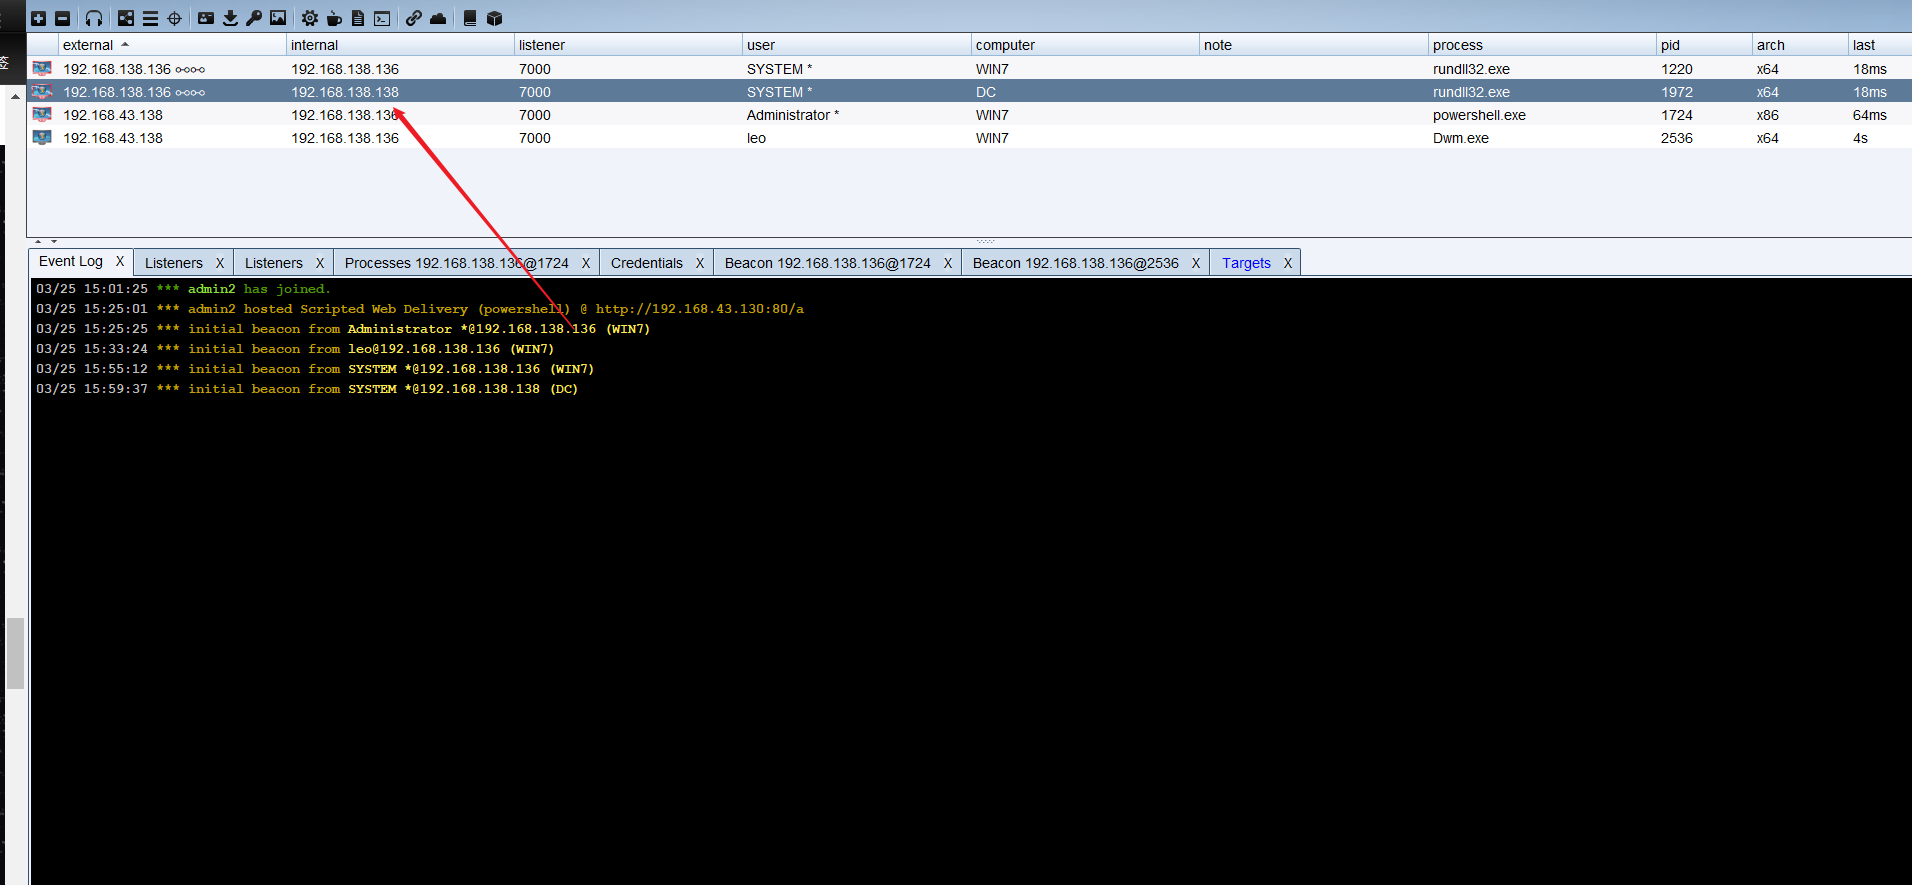Sort sessions by note column header
The image size is (1912, 885).
tap(1313, 45)
